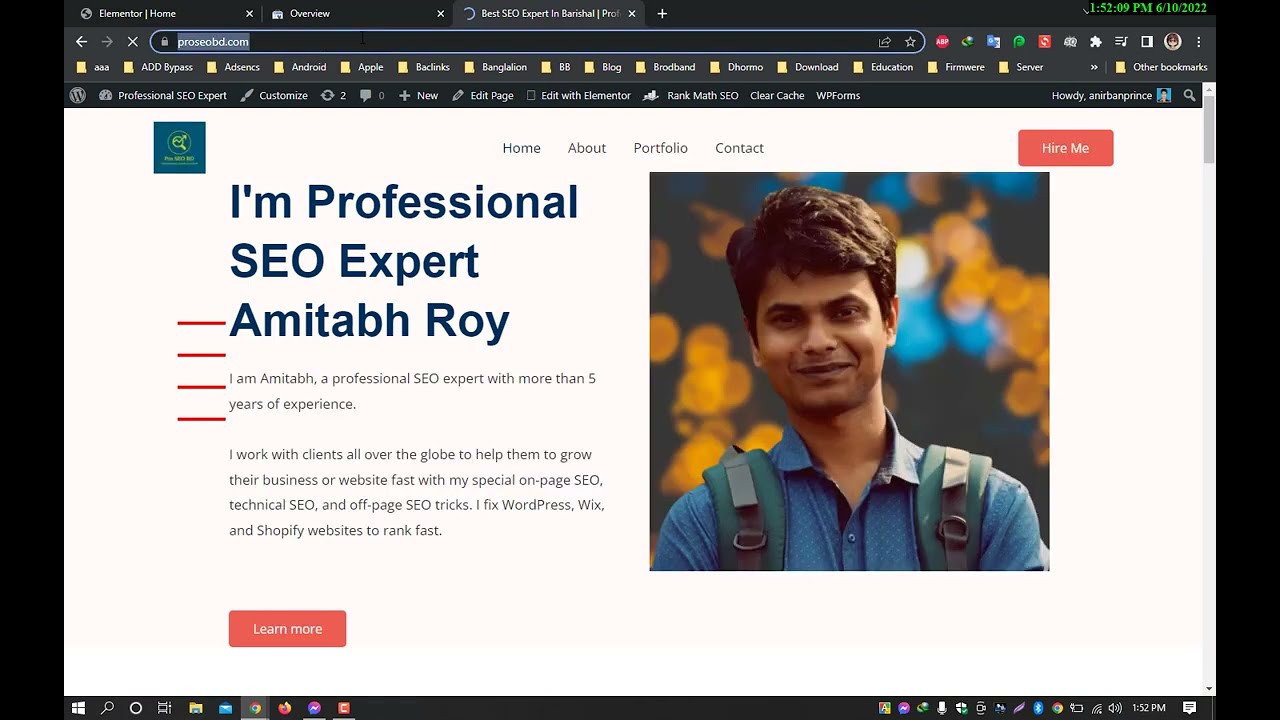The image size is (1280, 720).
Task: Open the Extensions puzzle menu
Action: coord(1096,42)
